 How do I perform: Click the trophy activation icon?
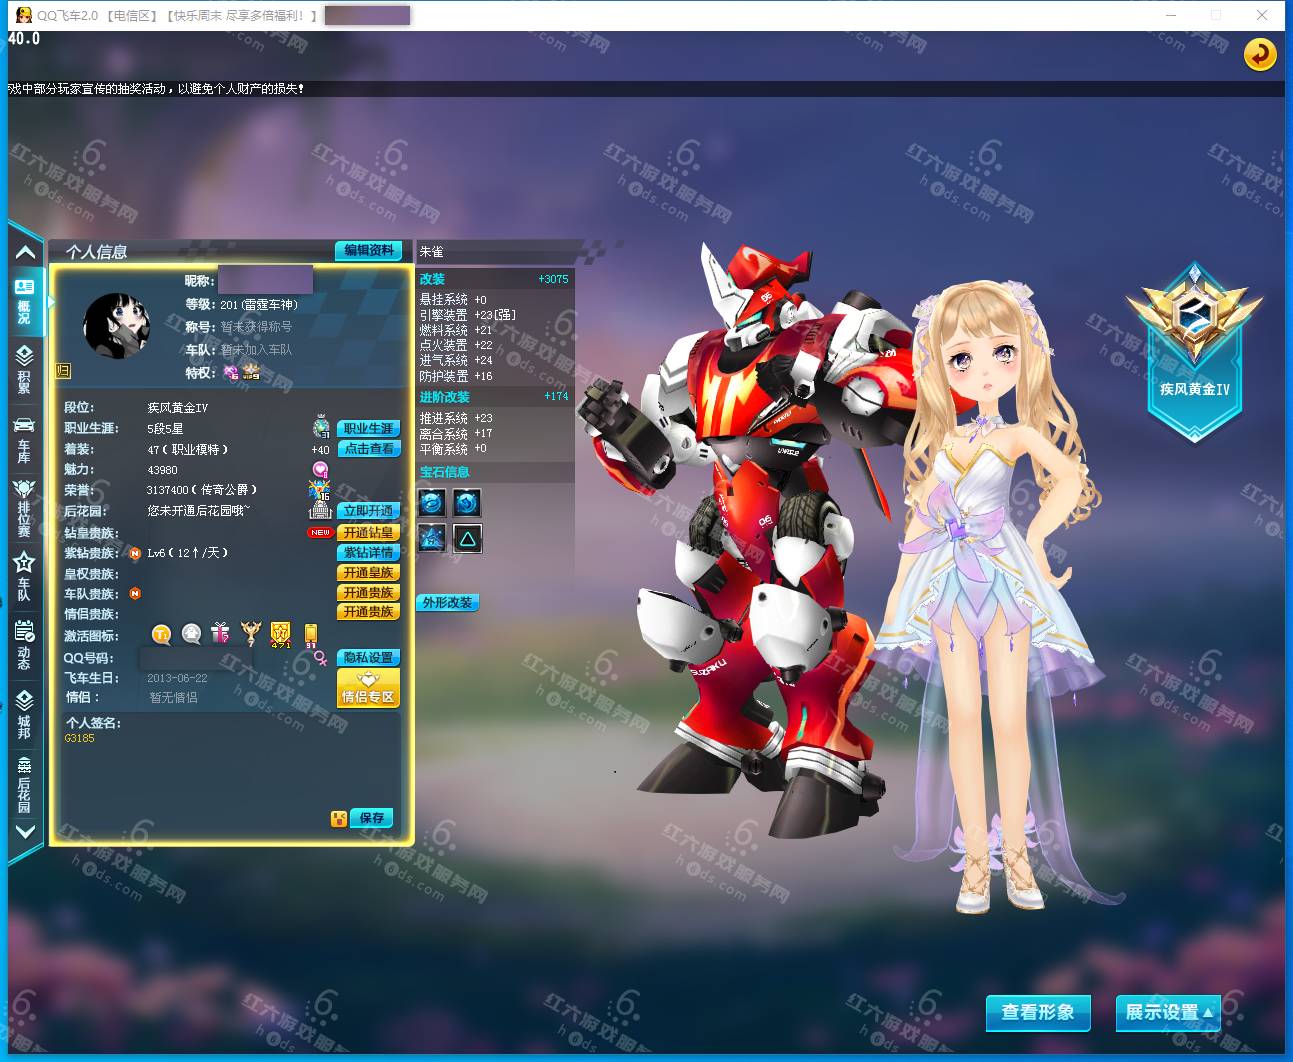(250, 634)
